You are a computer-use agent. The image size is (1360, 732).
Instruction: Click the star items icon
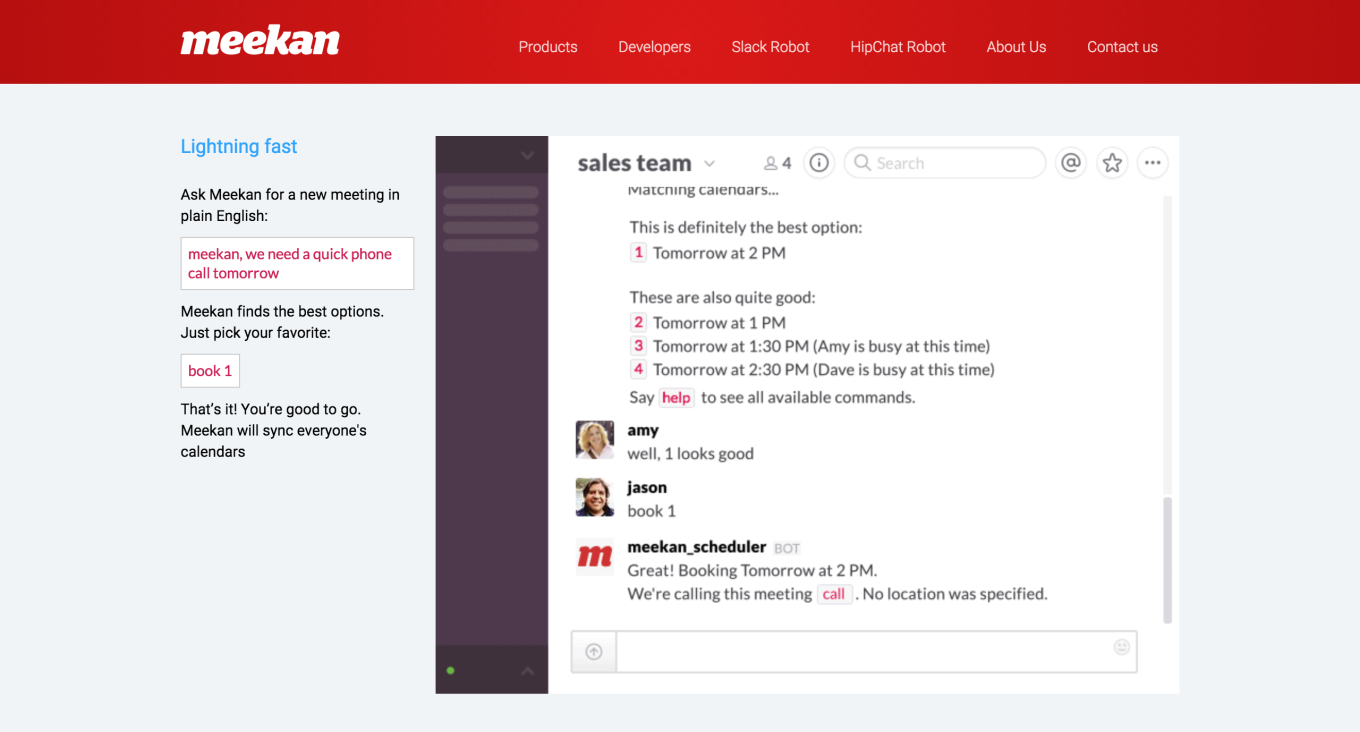tap(1112, 163)
